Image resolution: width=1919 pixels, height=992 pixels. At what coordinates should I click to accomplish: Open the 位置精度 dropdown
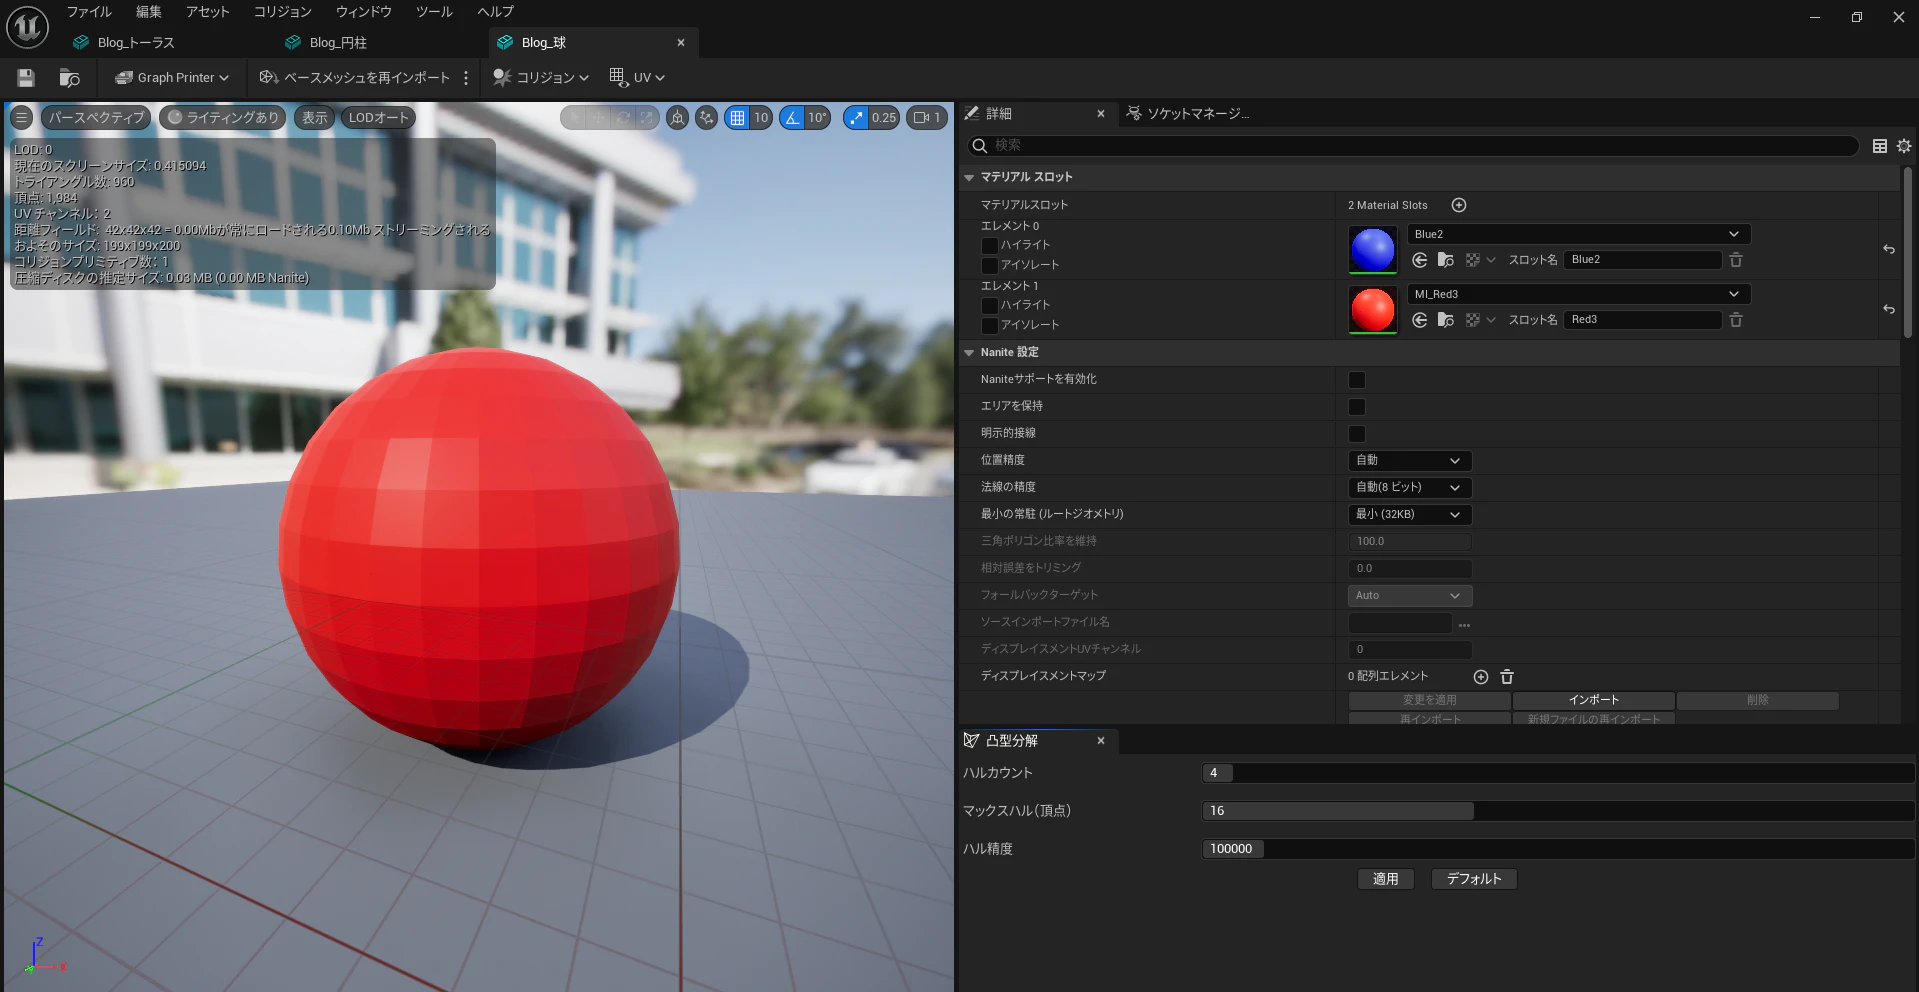[x=1410, y=461]
